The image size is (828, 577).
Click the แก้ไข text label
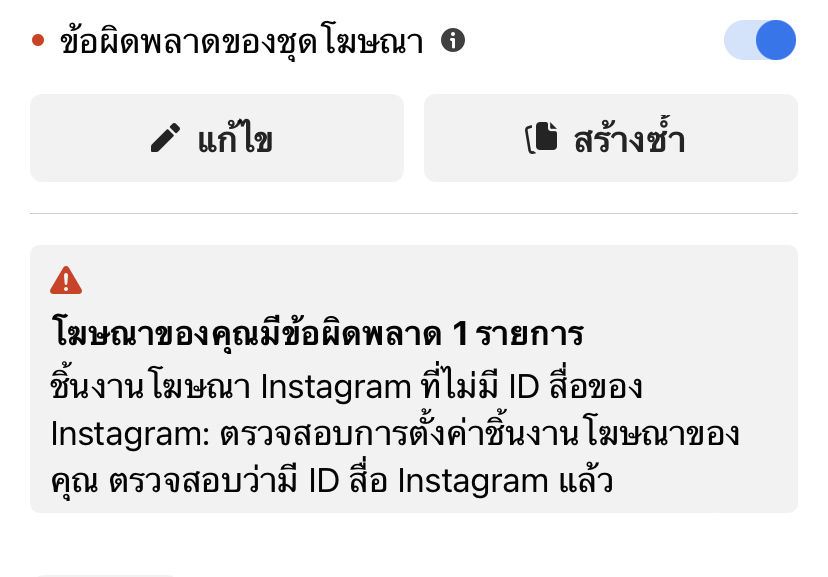tap(236, 138)
